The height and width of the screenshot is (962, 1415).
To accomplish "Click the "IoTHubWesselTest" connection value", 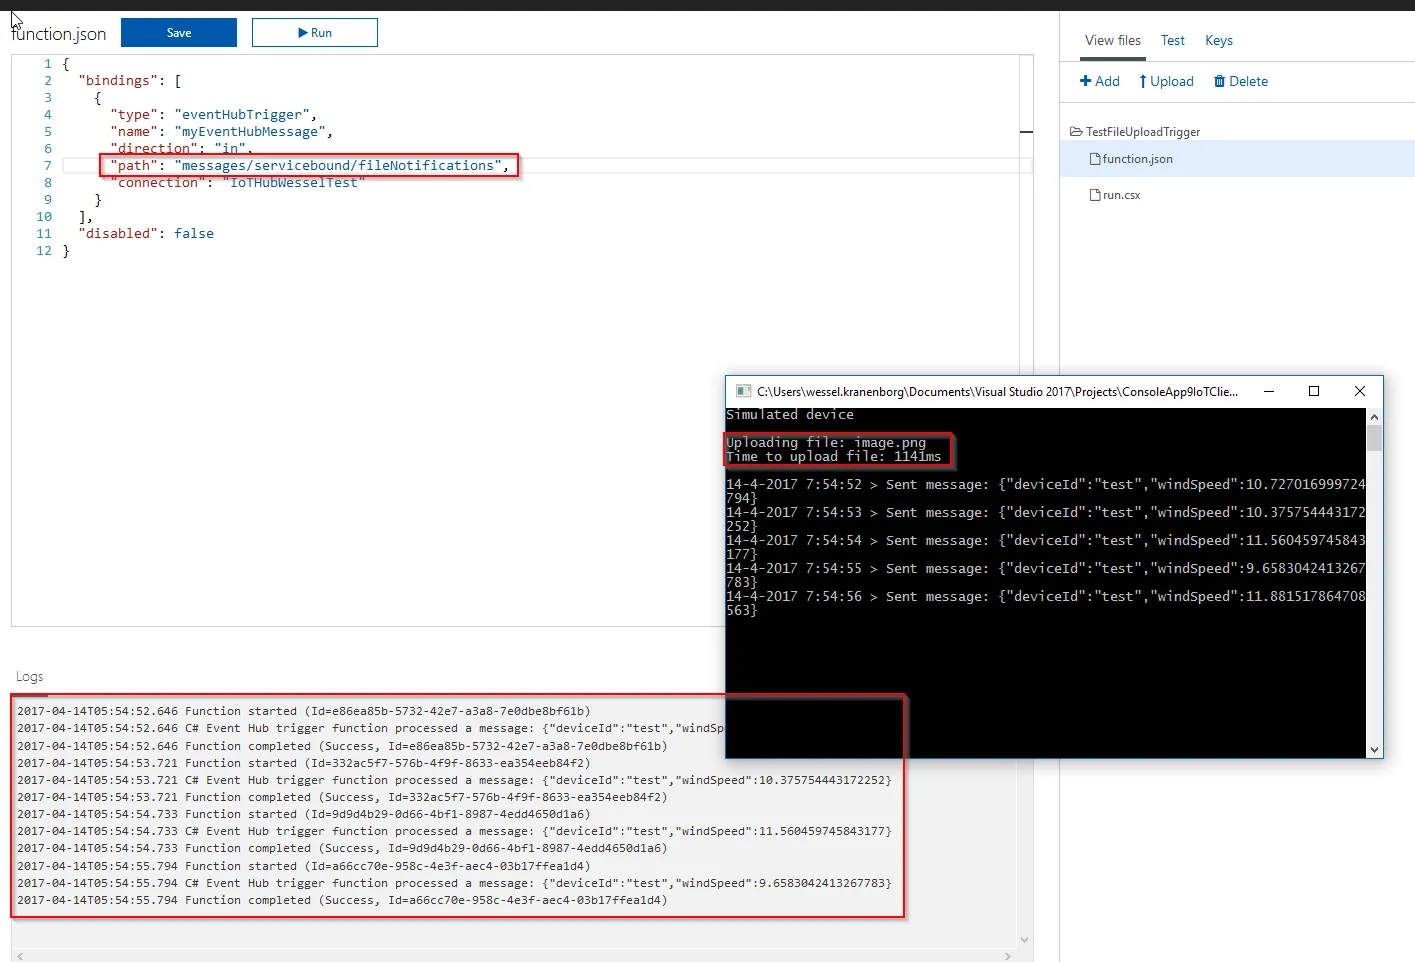I will pyautogui.click(x=294, y=183).
